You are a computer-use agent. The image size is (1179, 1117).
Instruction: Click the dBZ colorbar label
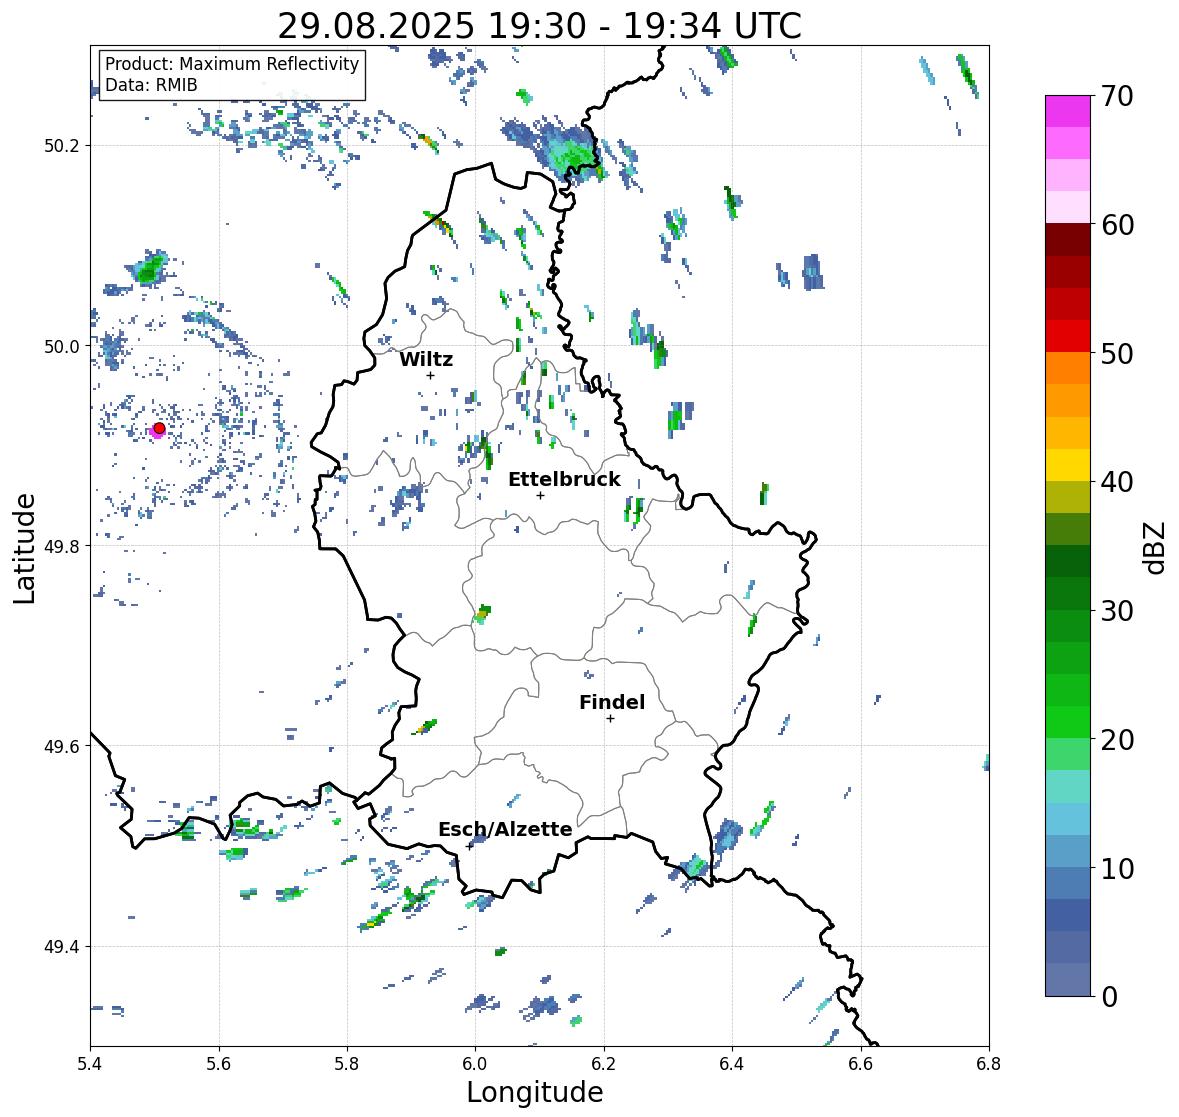[1156, 547]
